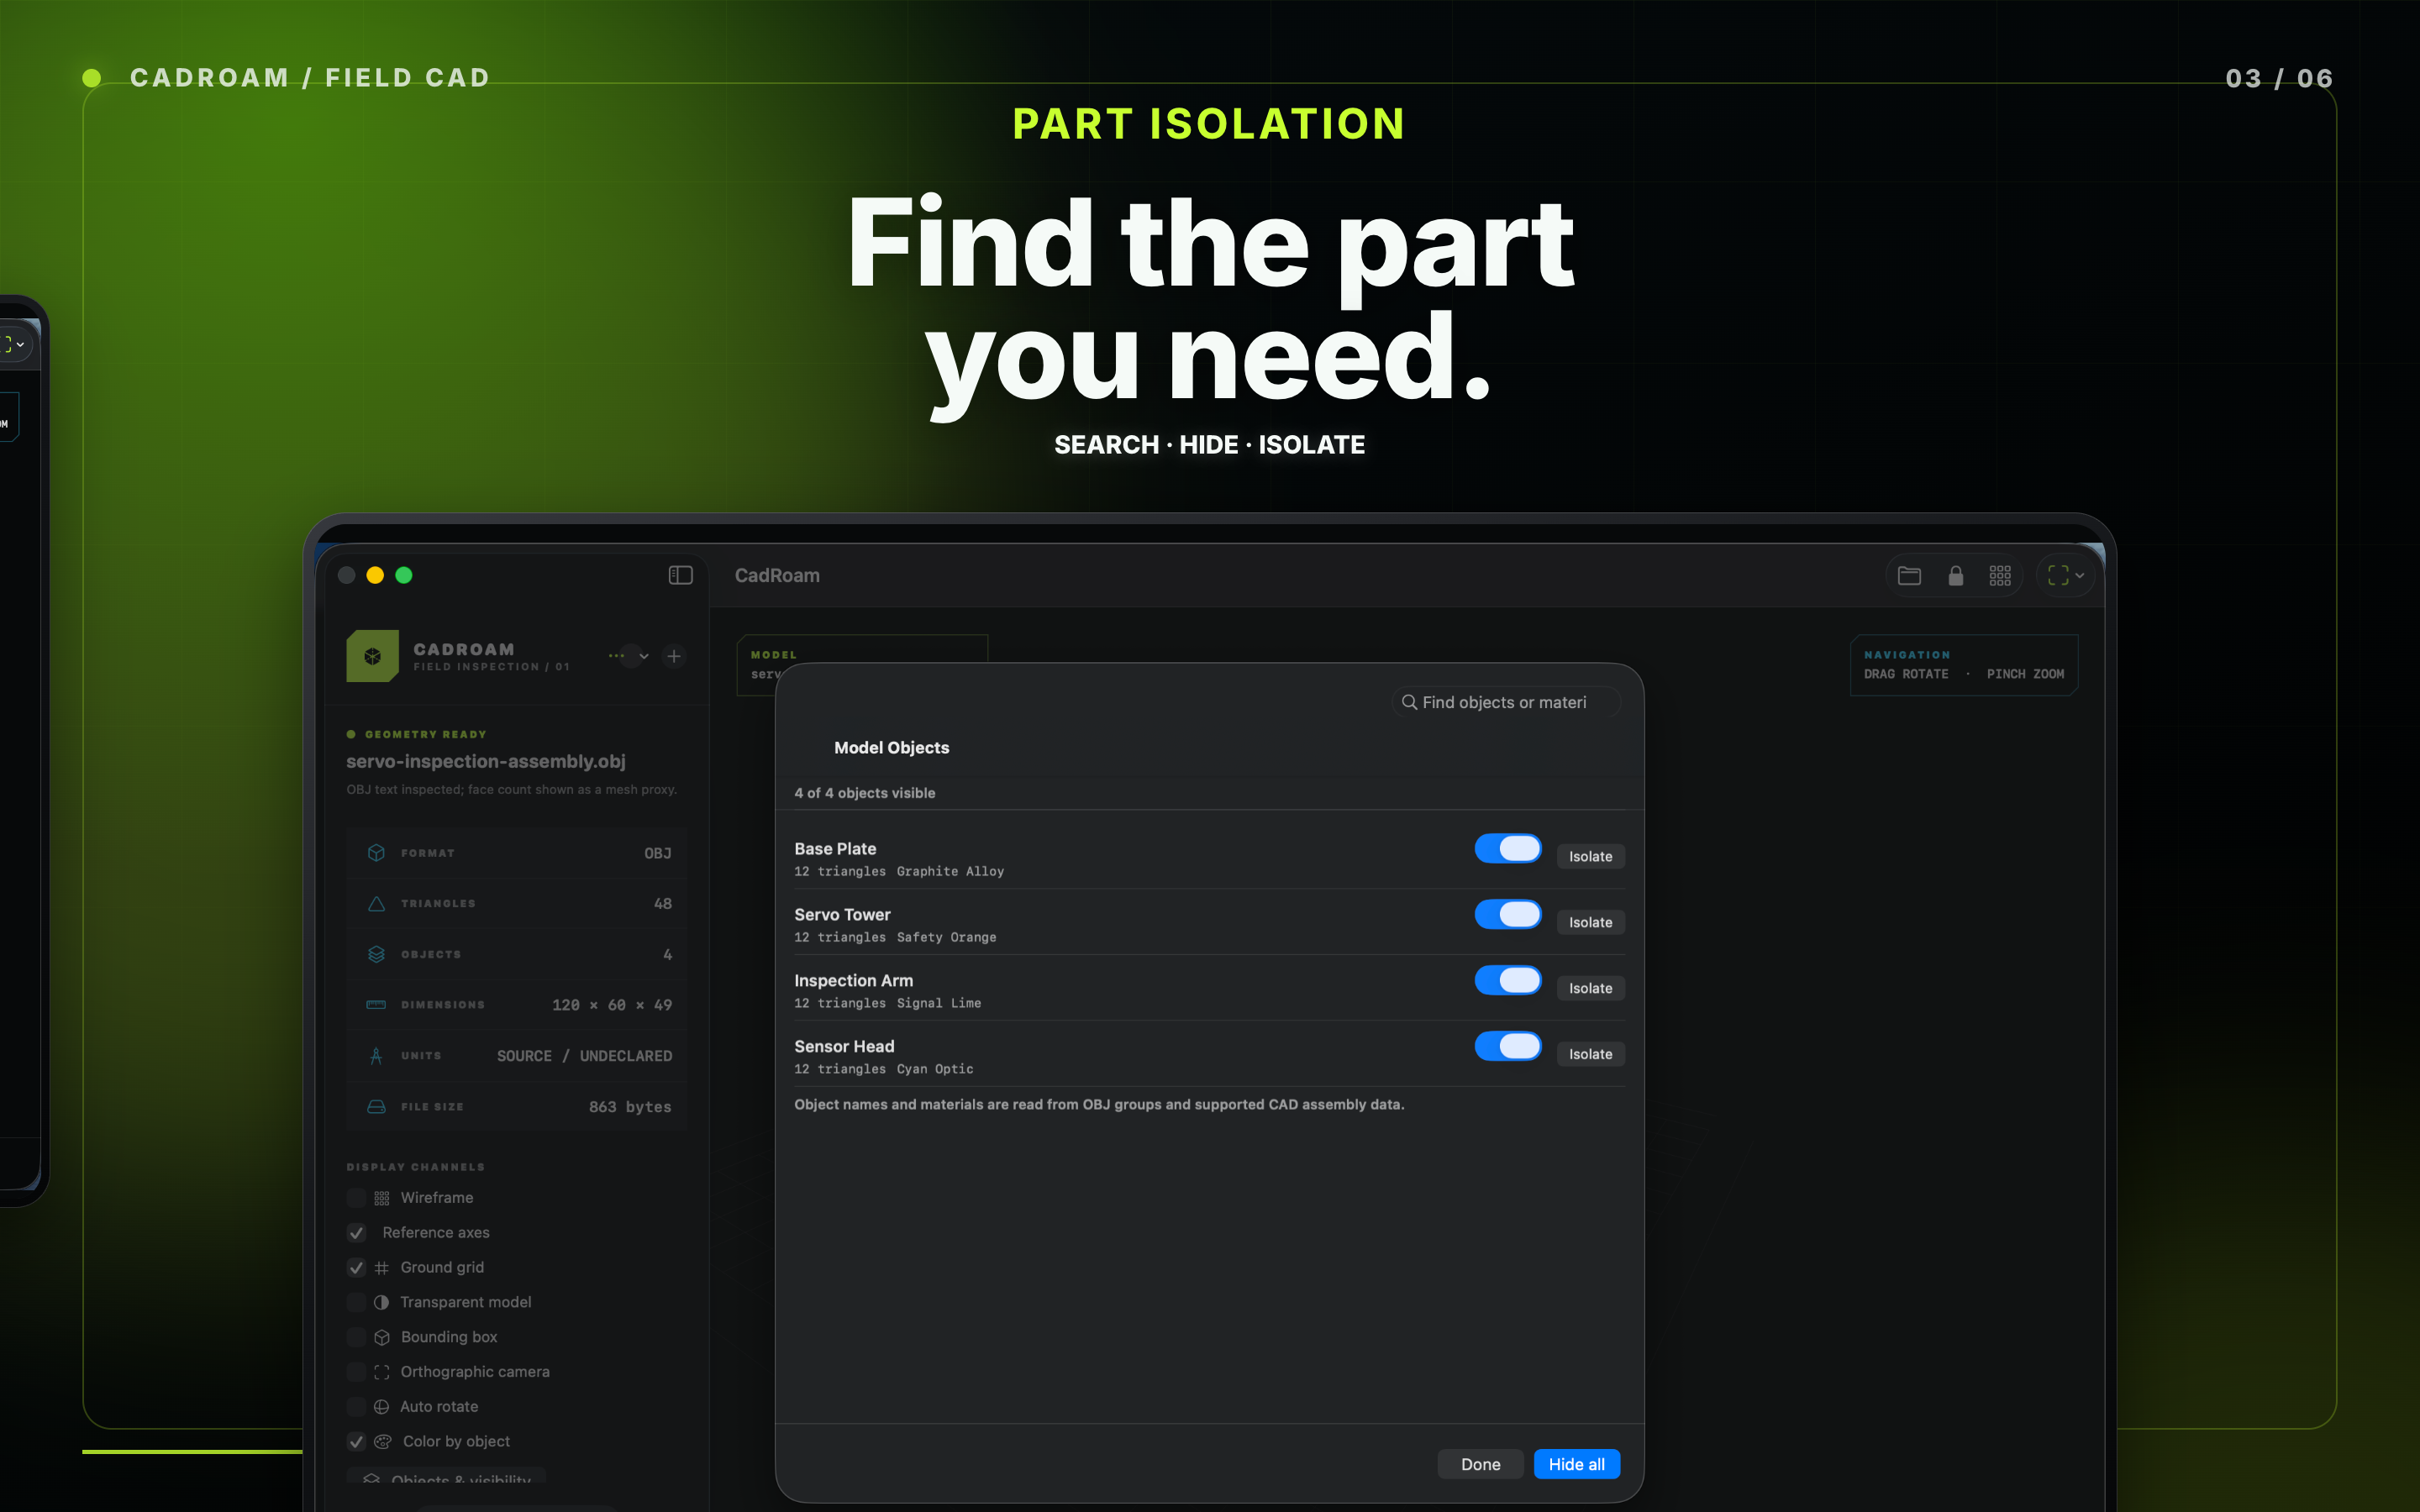2420x1512 pixels.
Task: Focus the Find objects or materials search field
Action: click(1506, 703)
